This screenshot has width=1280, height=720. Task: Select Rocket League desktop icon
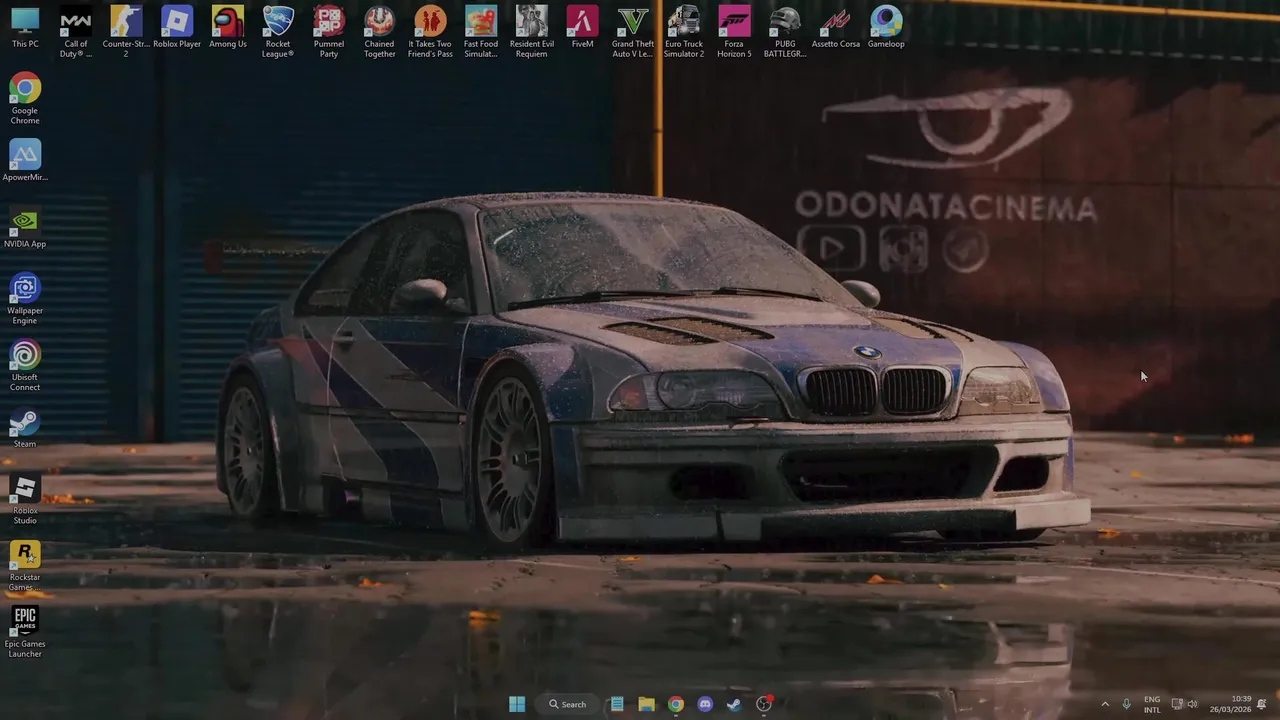pyautogui.click(x=278, y=31)
